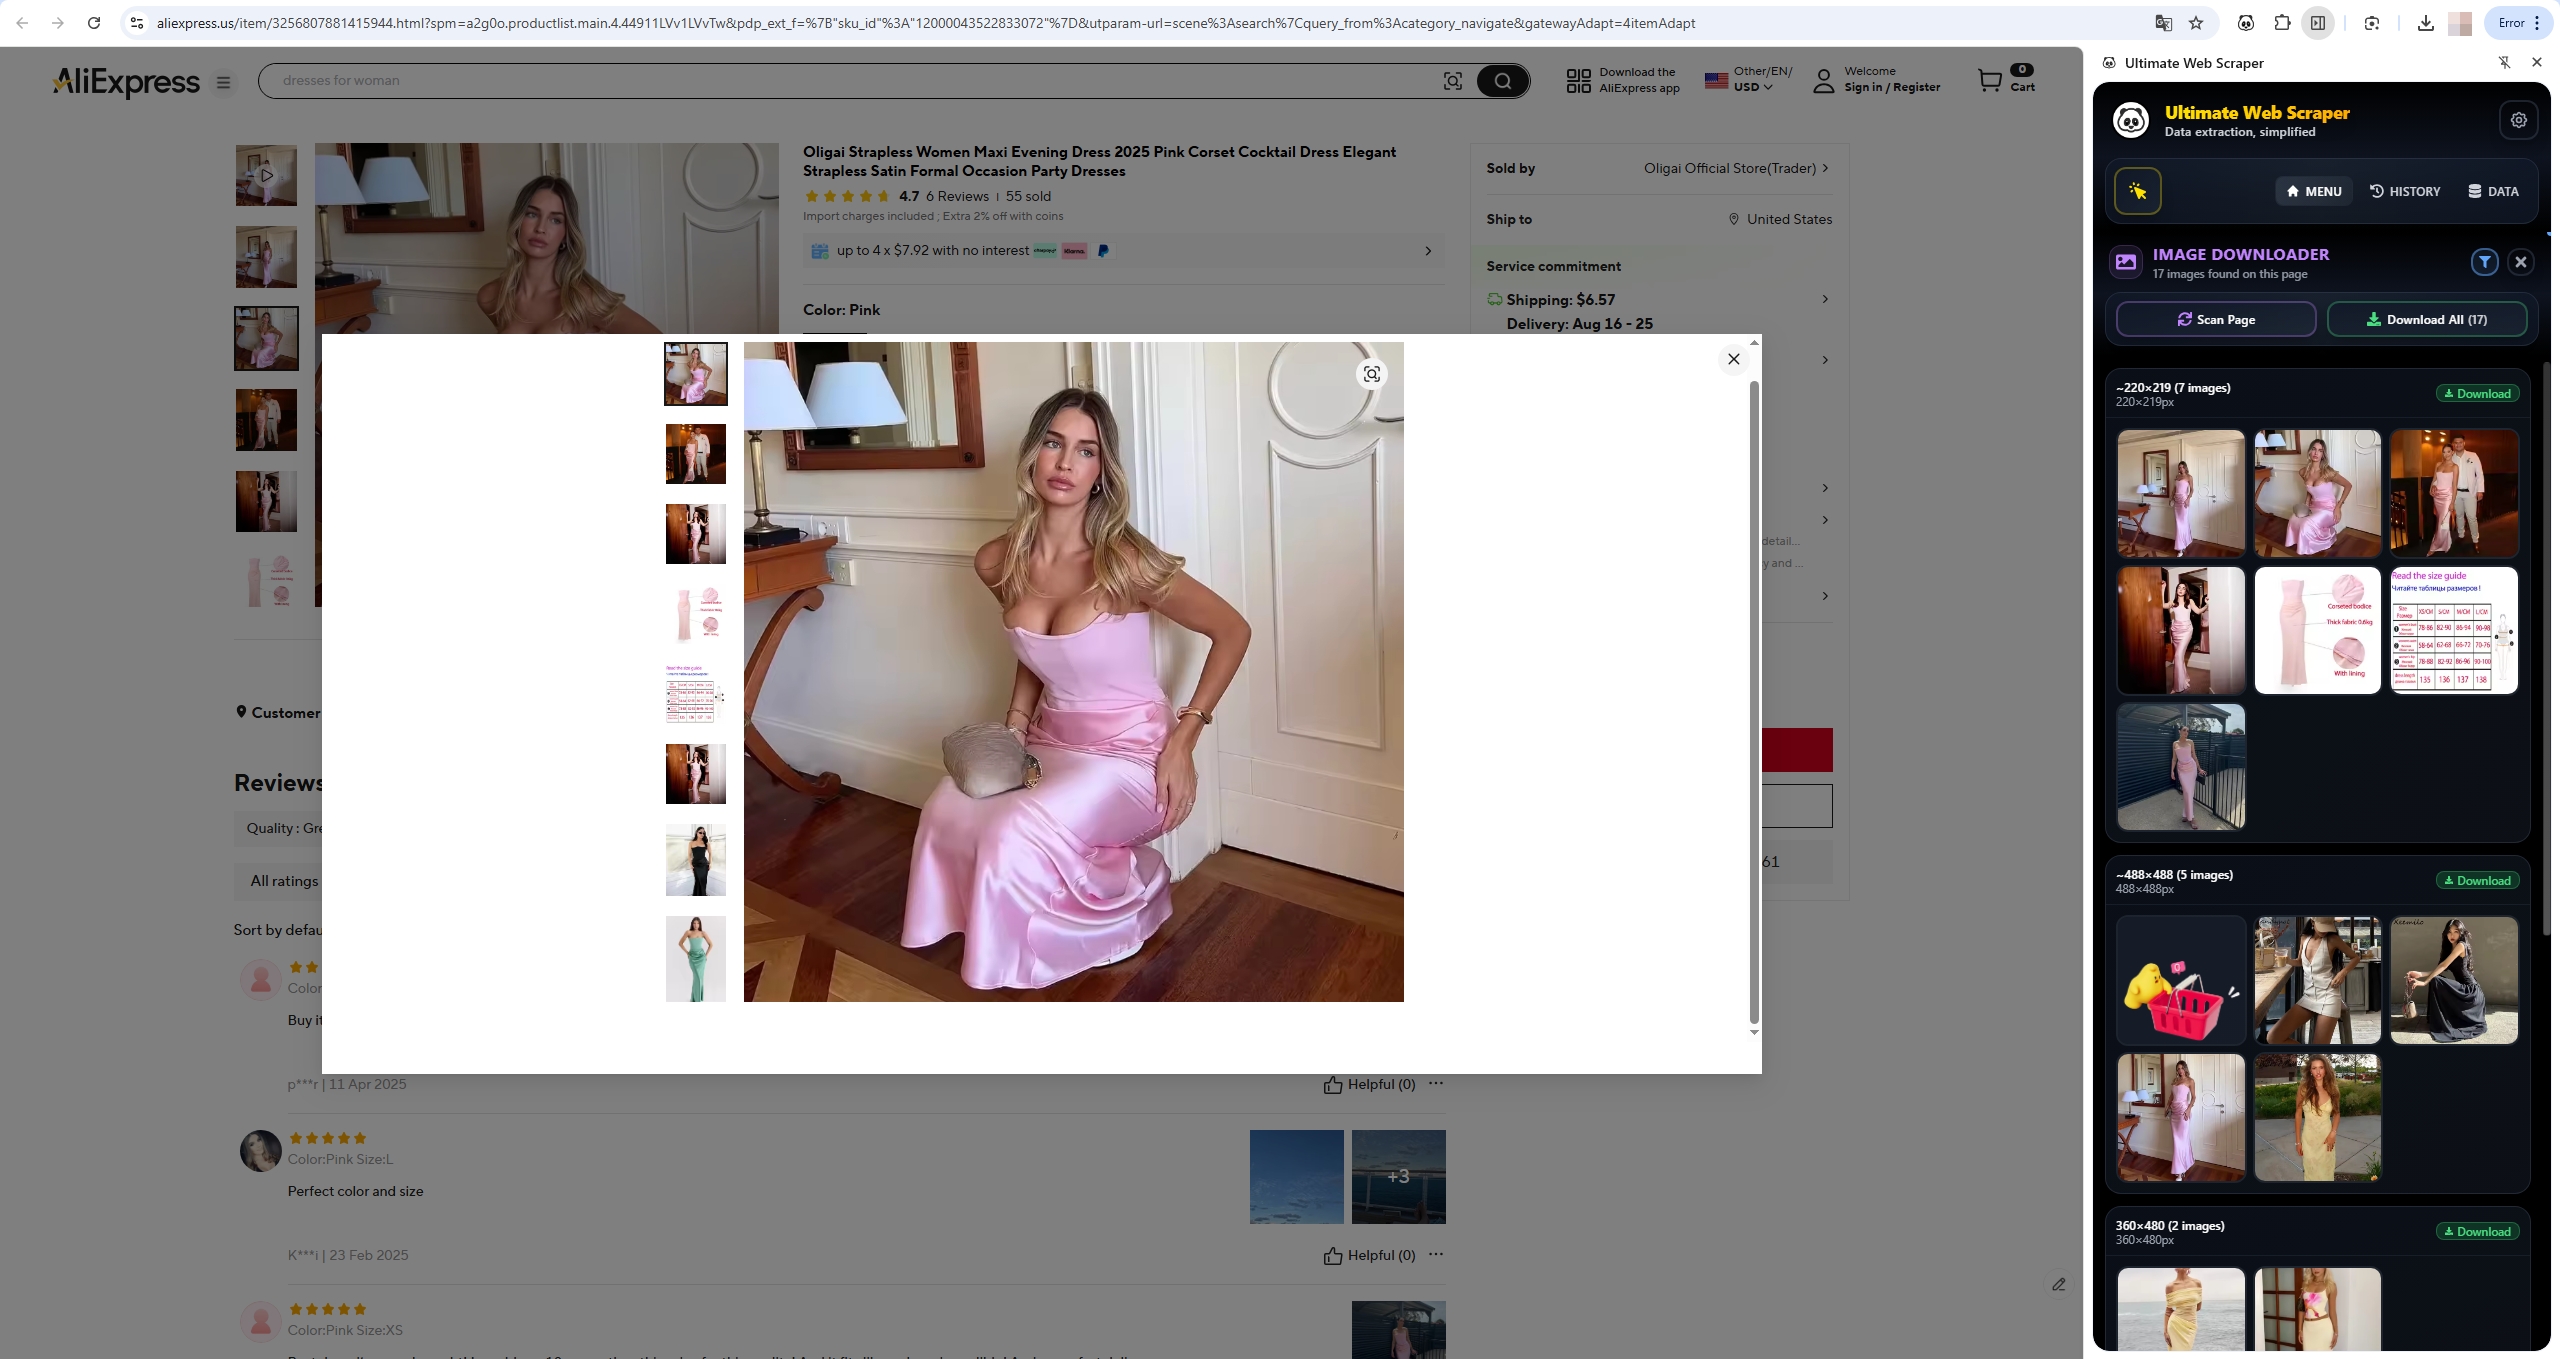Mark p***r review as Helpful
This screenshot has height=1359, width=2560.
[1369, 1084]
